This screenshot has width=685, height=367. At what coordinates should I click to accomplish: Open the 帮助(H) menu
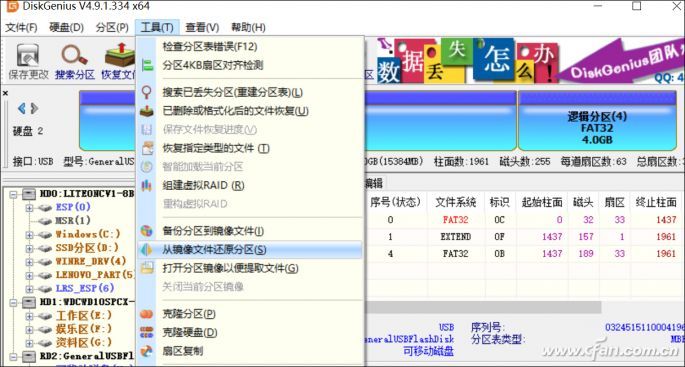[x=248, y=28]
